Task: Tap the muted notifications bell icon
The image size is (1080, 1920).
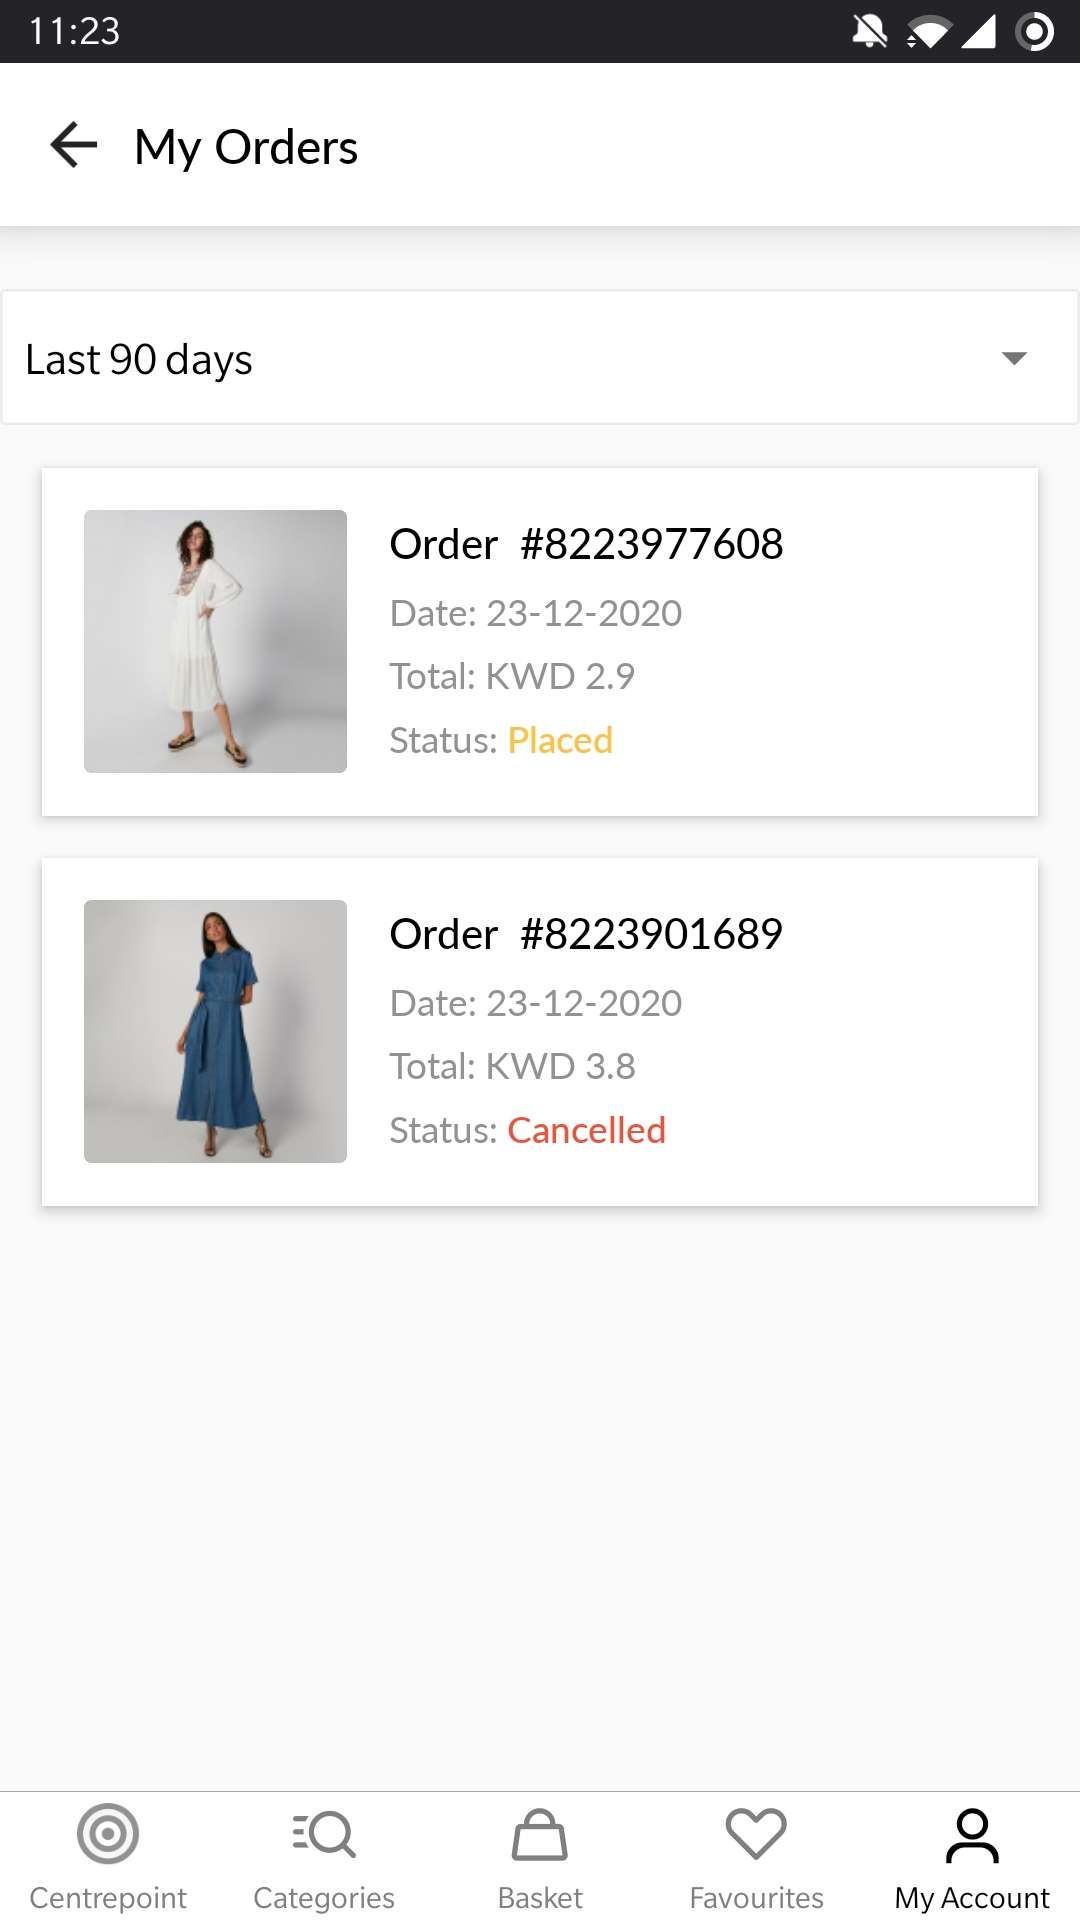Action: coord(869,31)
